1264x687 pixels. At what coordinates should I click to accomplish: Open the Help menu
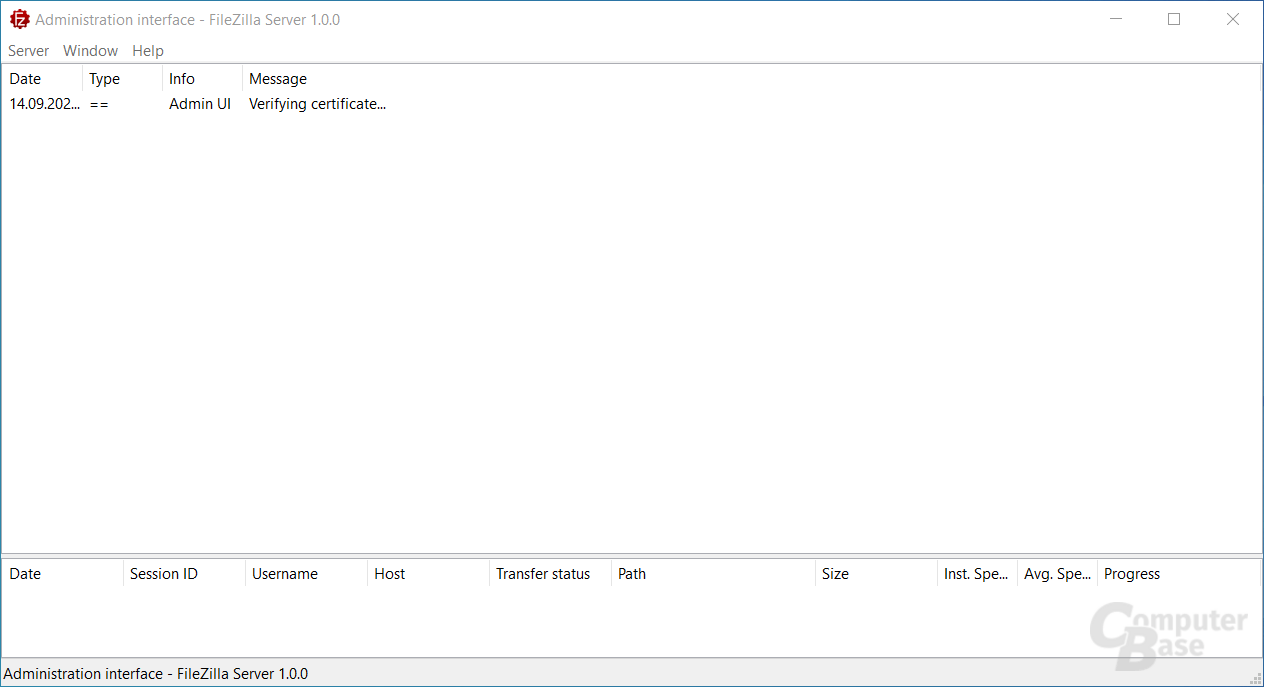click(x=148, y=51)
